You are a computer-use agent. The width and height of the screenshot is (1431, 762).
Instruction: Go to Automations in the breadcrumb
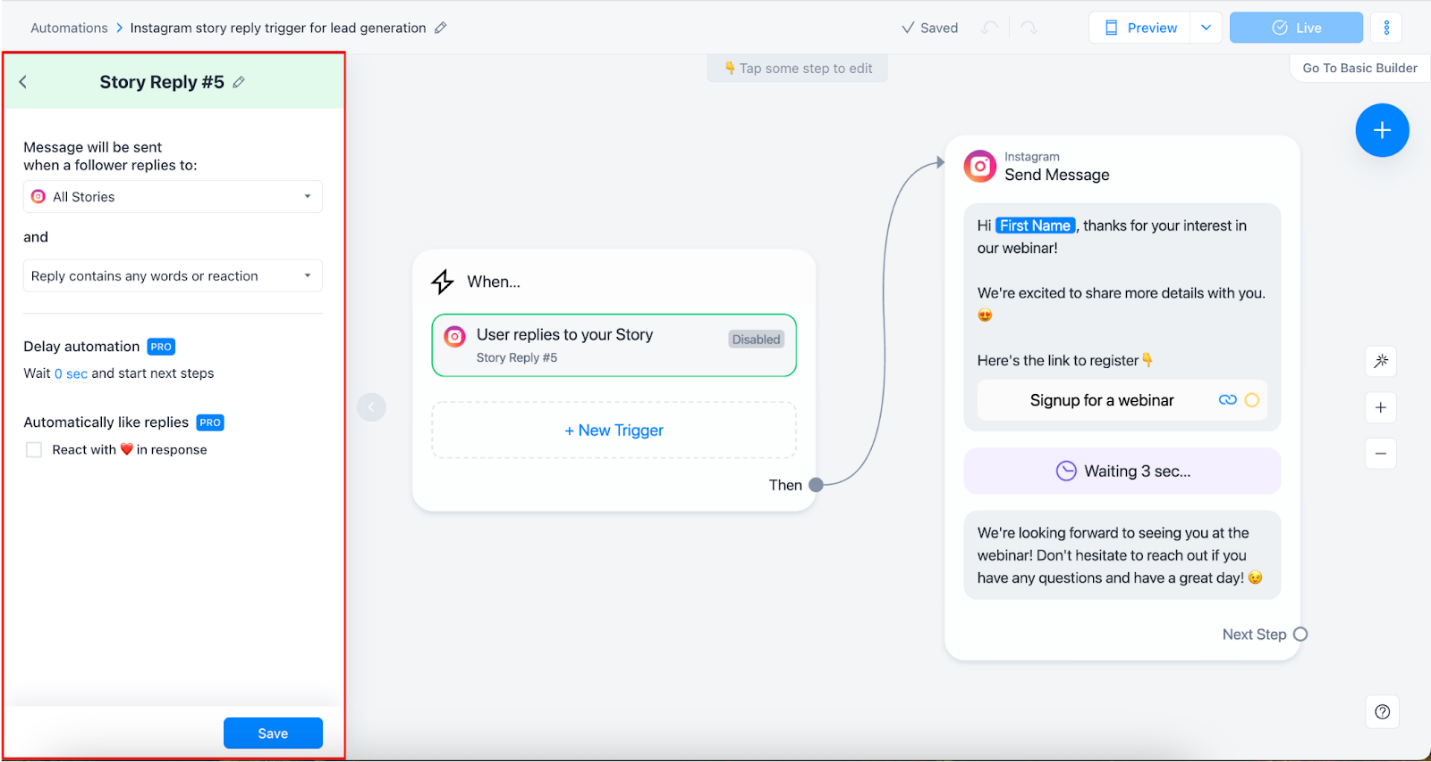tap(69, 28)
